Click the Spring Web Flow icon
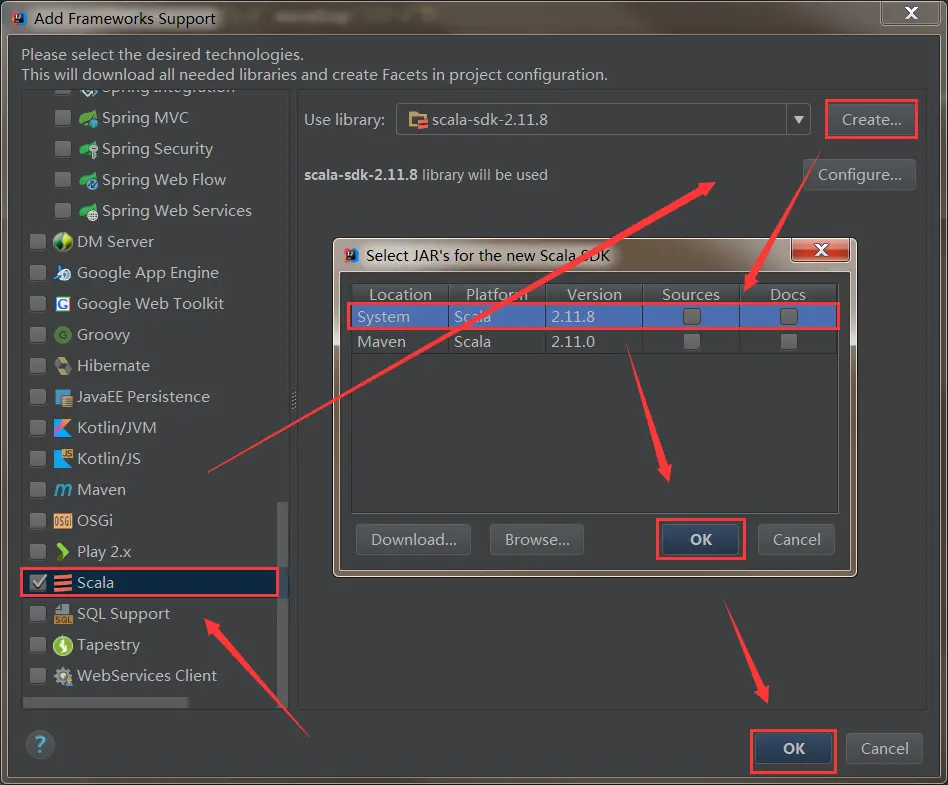 88,180
